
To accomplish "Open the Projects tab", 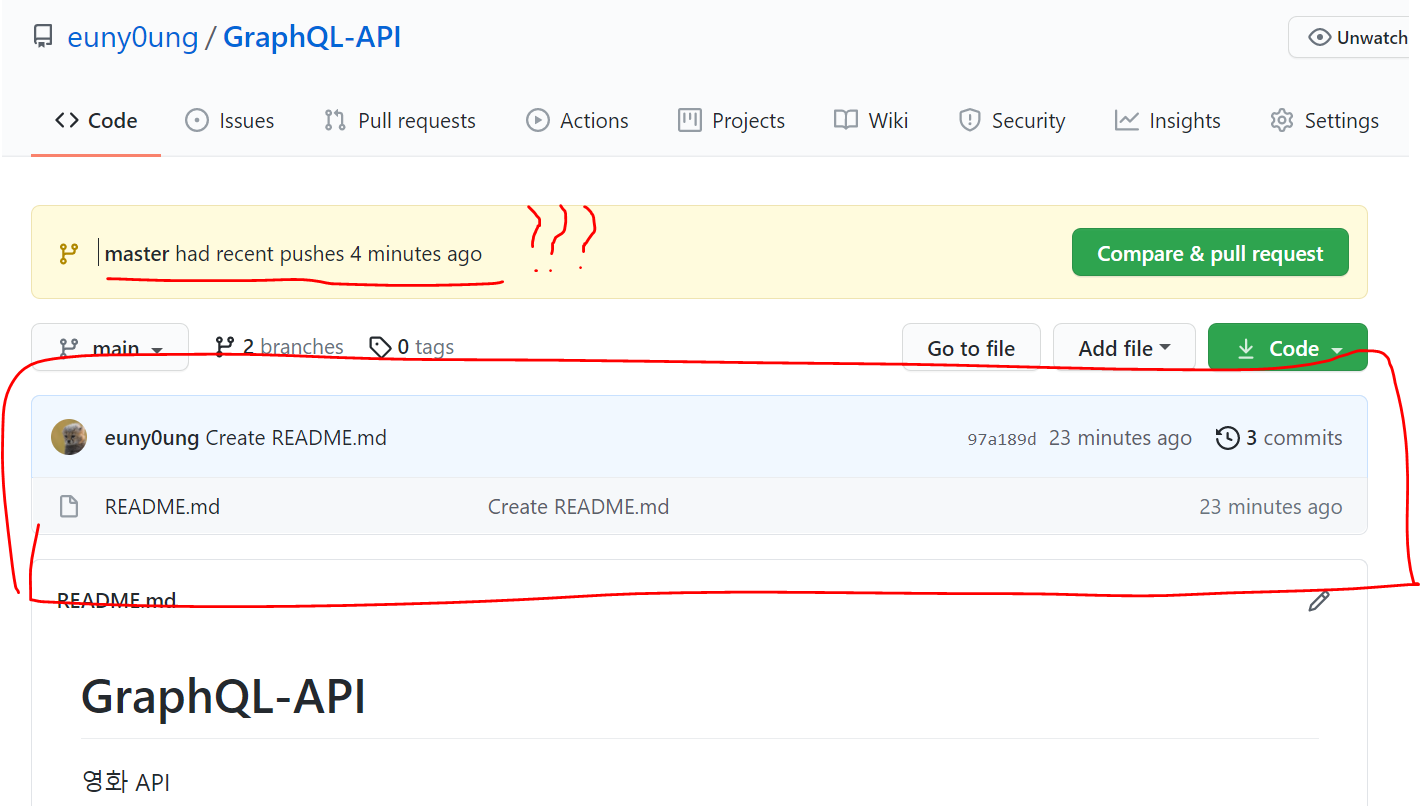I will (x=731, y=121).
